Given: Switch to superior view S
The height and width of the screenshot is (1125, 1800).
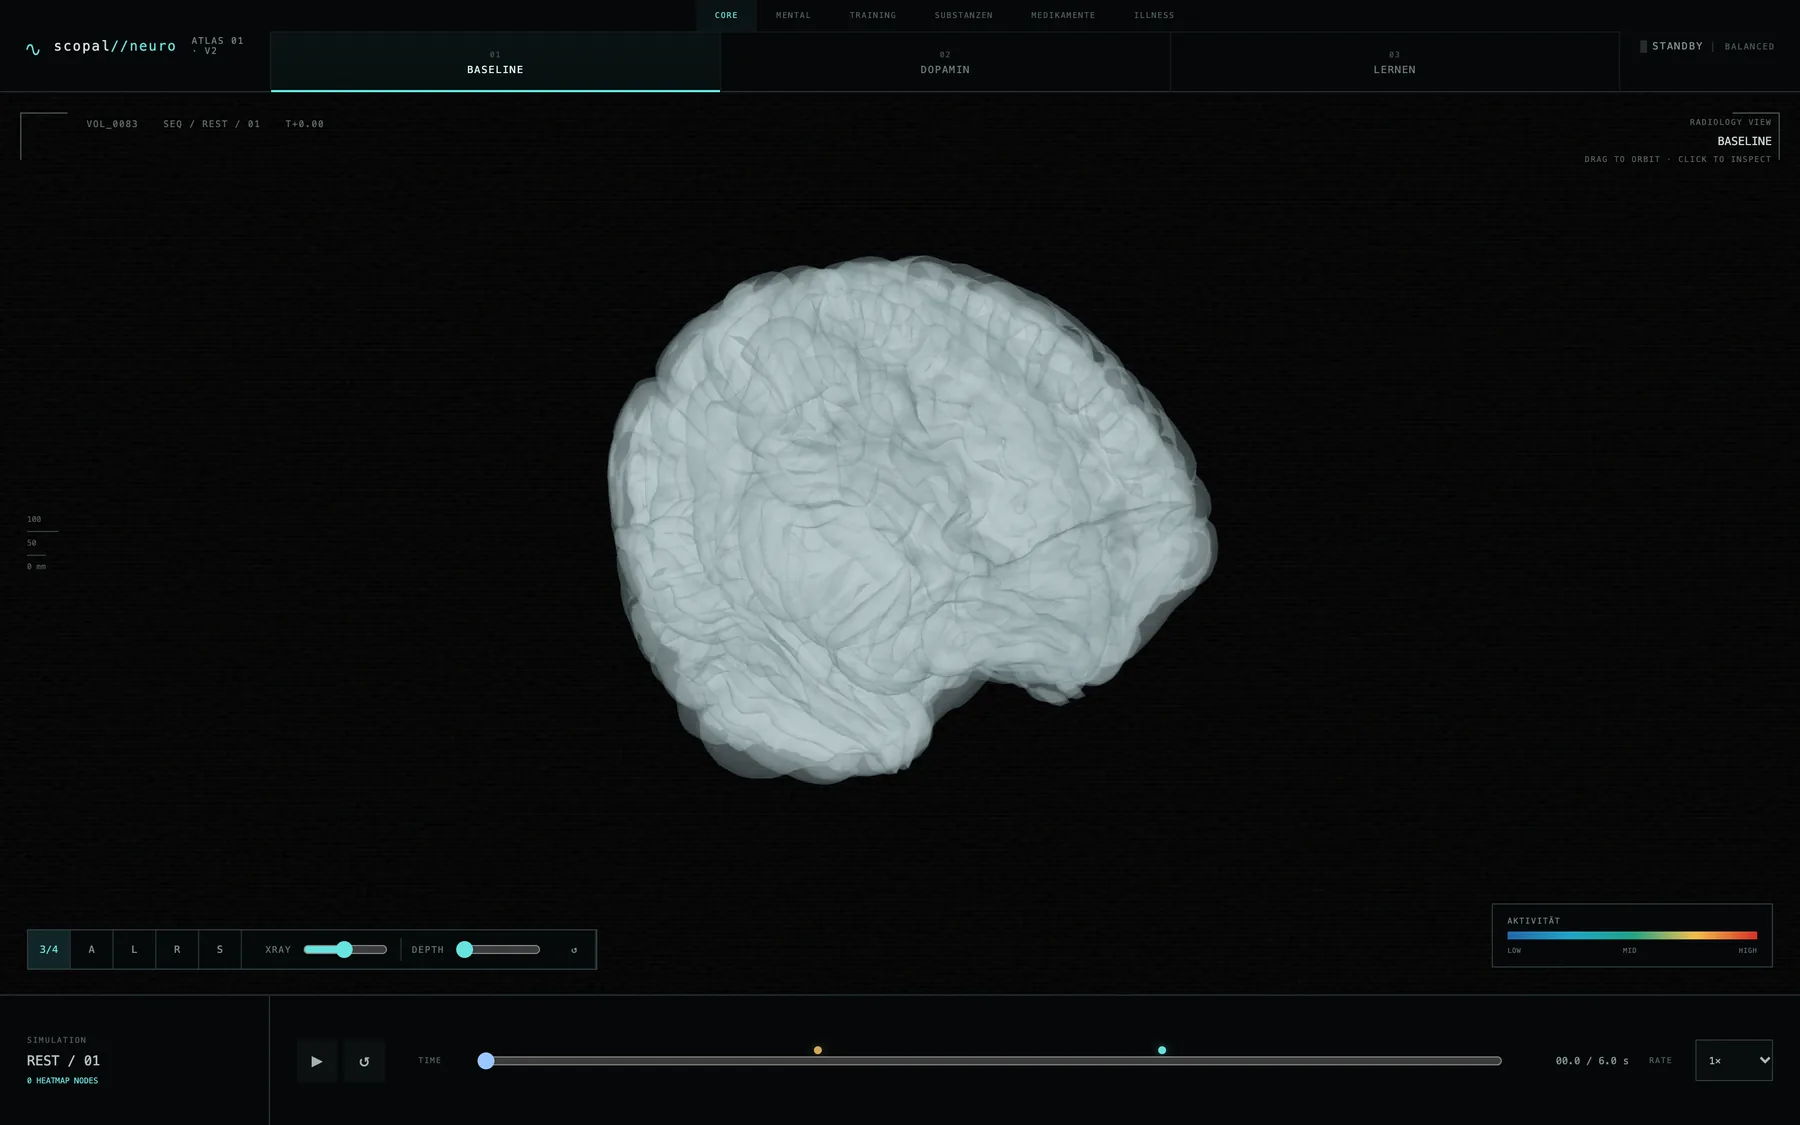Looking at the screenshot, I should 220,950.
